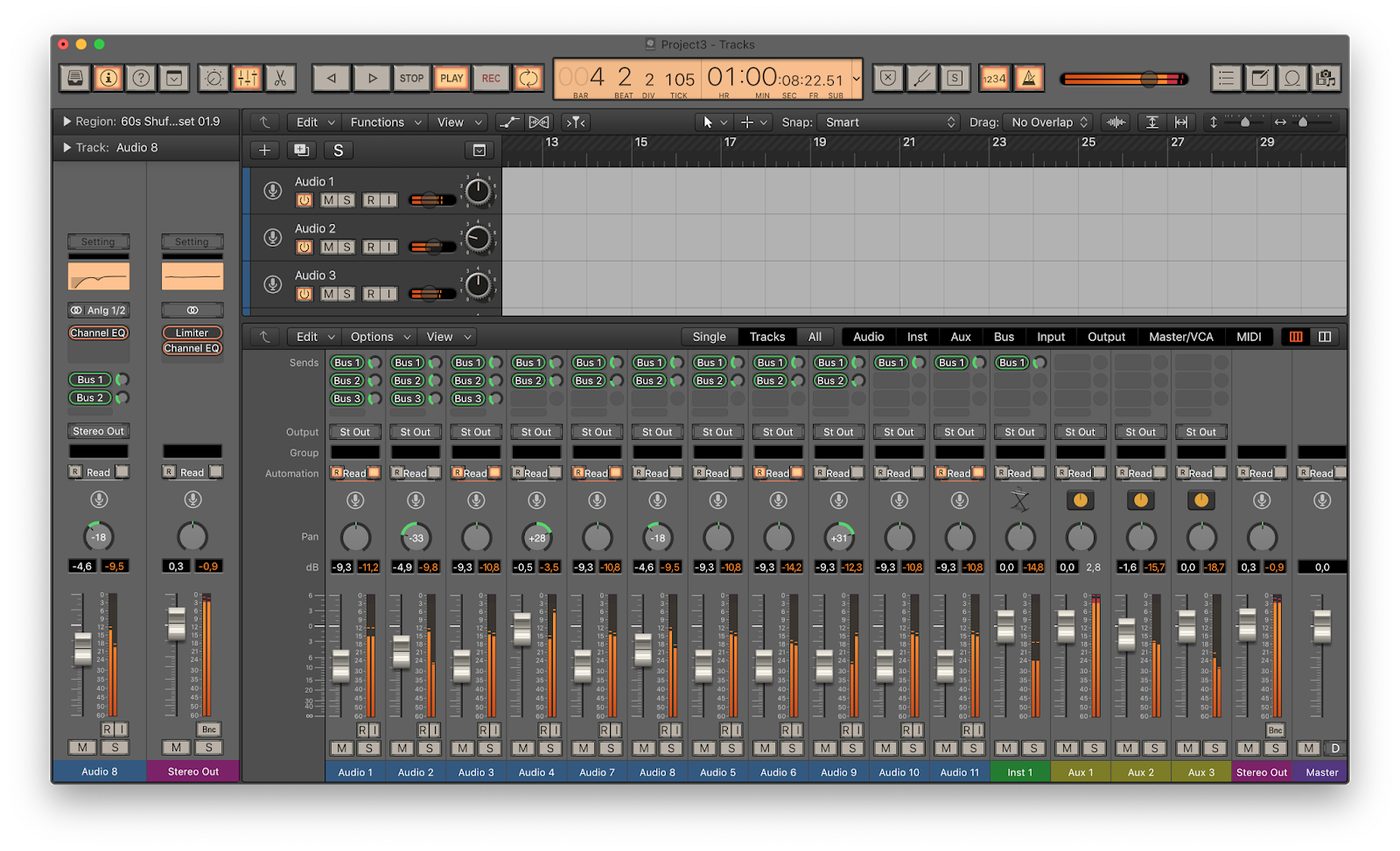
Task: Click the add track plus button
Action: pos(264,150)
